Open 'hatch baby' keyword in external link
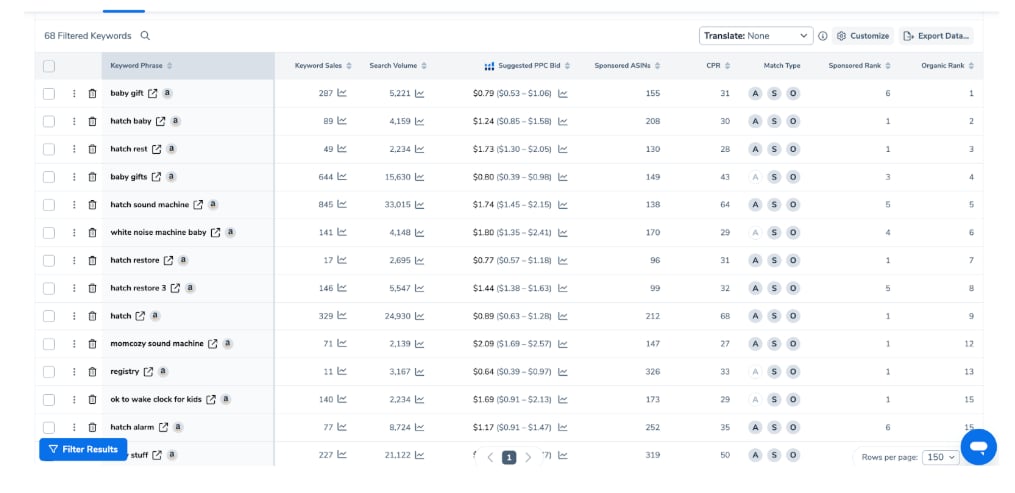1015x493 pixels. 160,121
